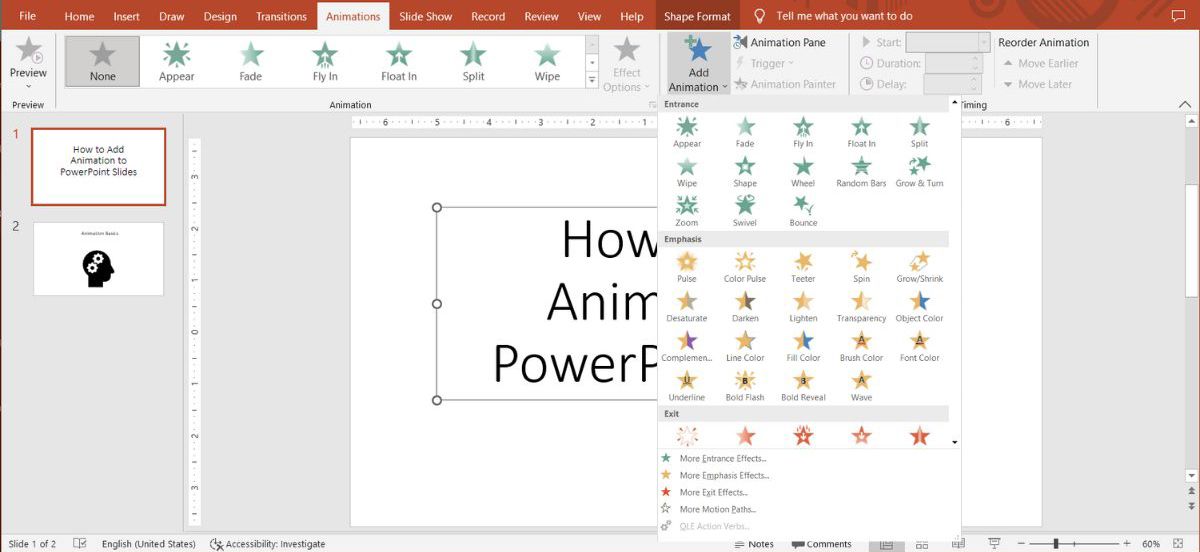Choose the Swivel entrance effect
Viewport: 1200px width, 552px height.
click(745, 211)
